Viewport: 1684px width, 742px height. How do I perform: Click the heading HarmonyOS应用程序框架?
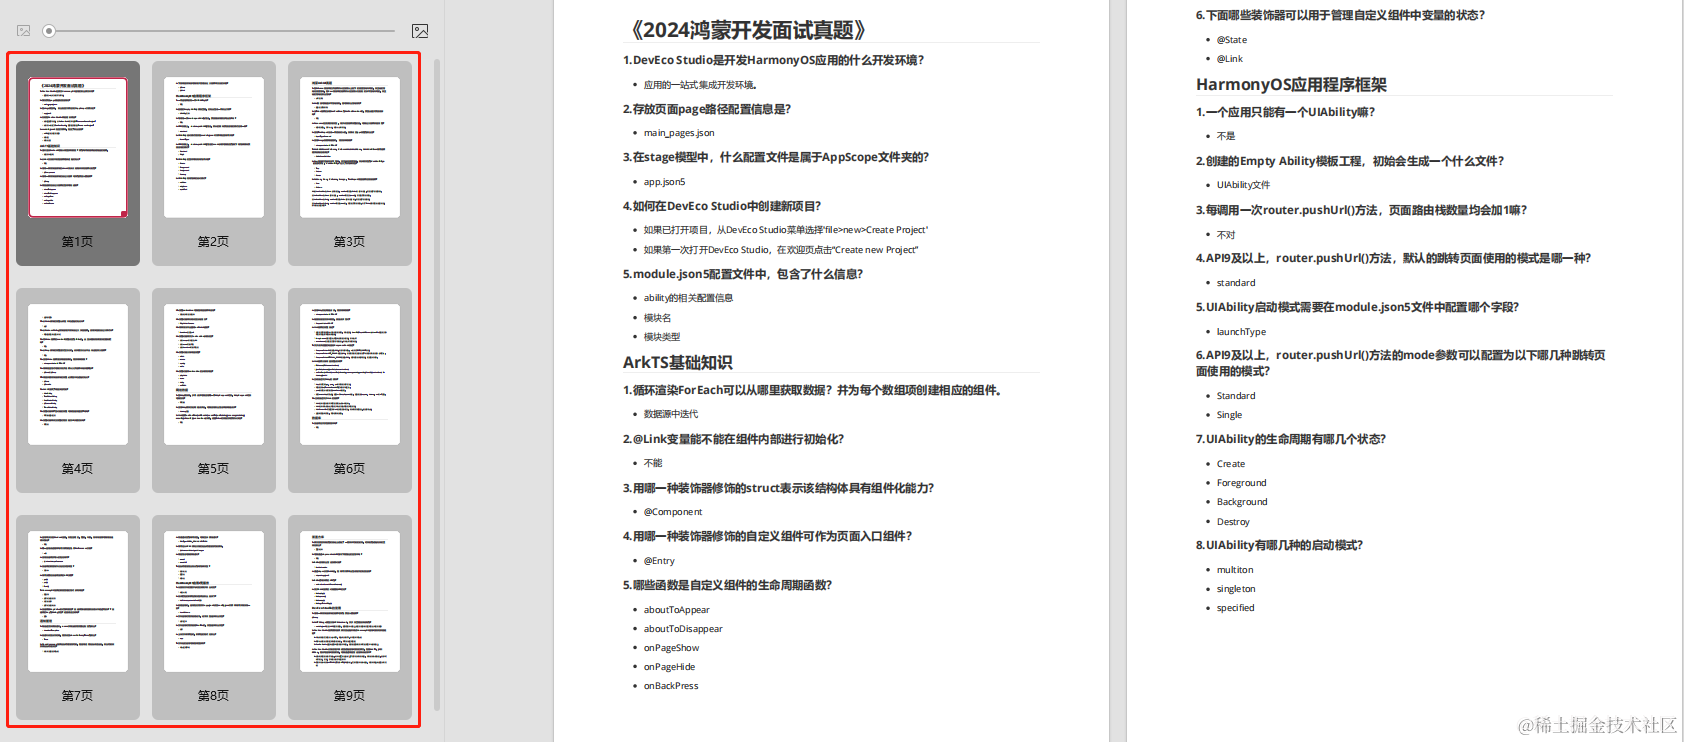click(1291, 85)
